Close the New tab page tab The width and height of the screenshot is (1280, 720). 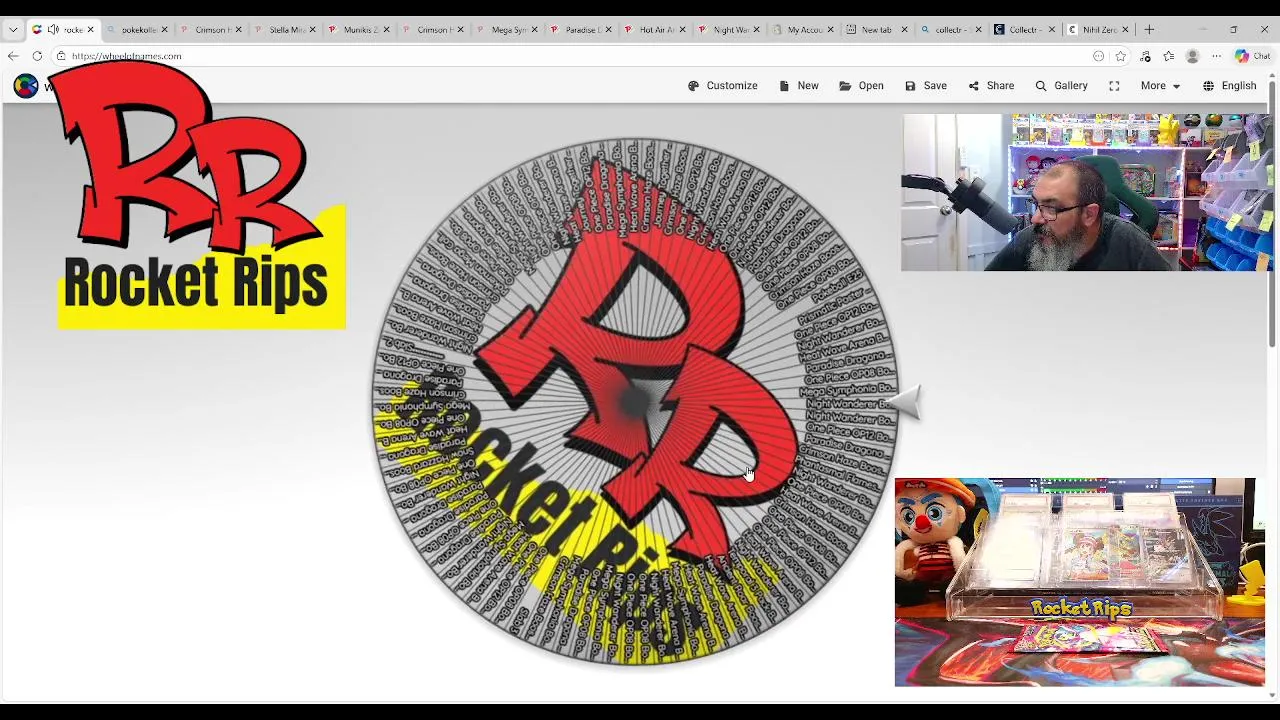coord(904,30)
